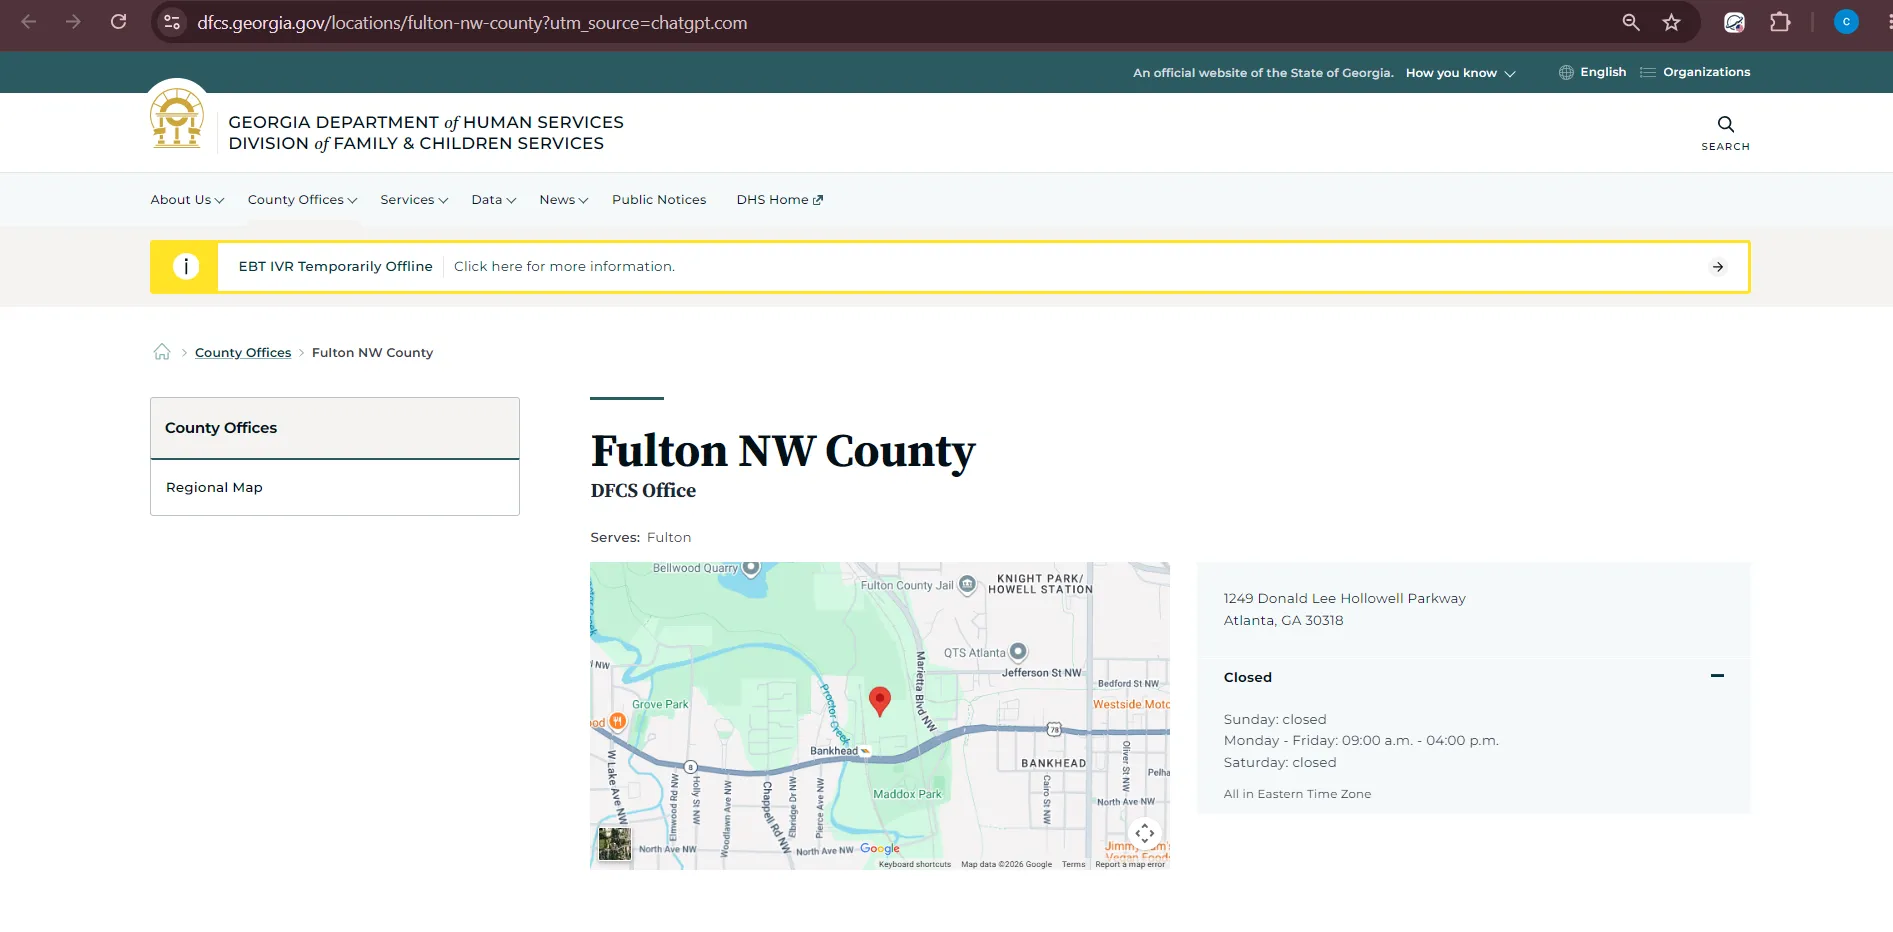
Task: Click the Georgia DHS seal logo
Action: (177, 118)
